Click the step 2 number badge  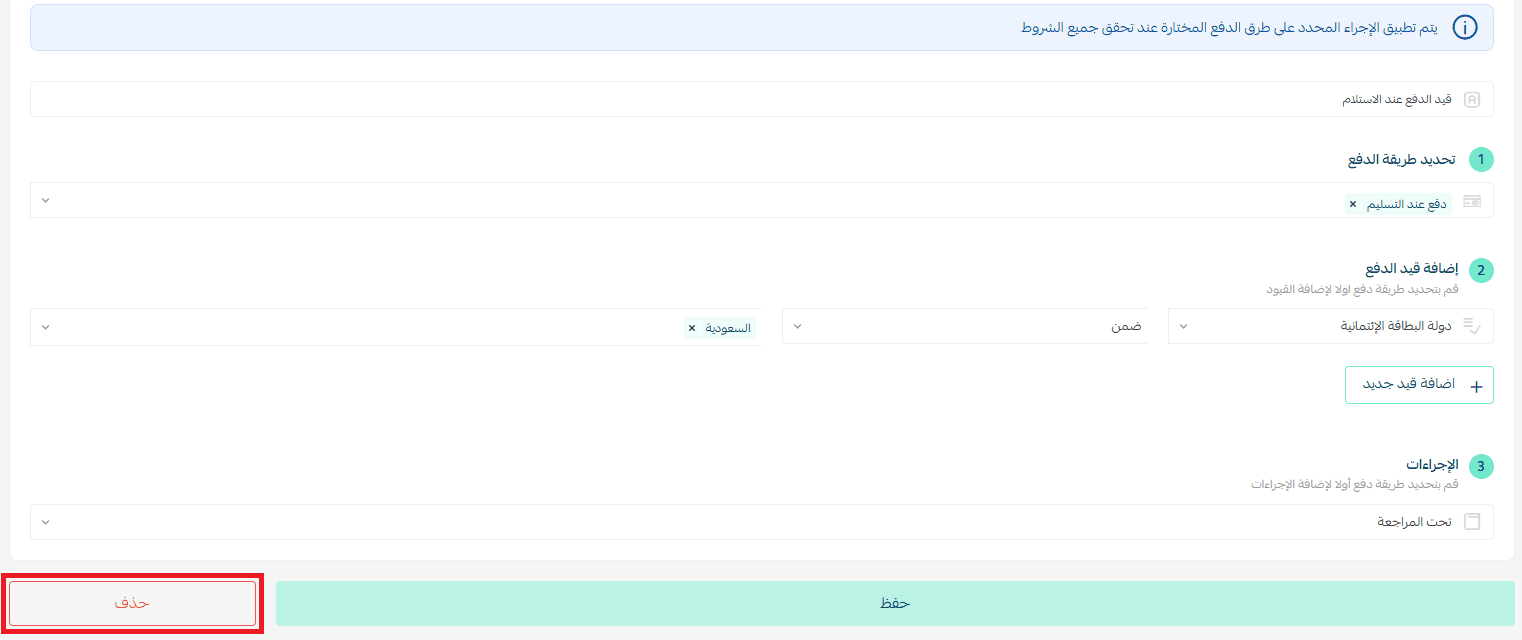click(1480, 270)
